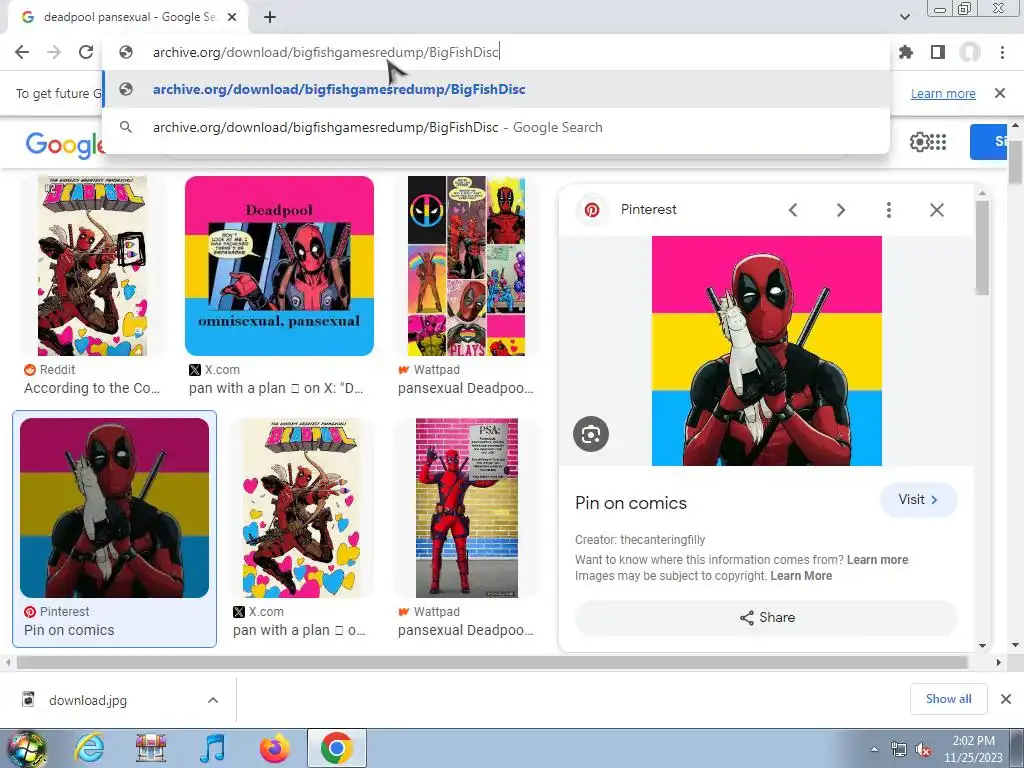Toggle the side panel icon

pos(938,52)
